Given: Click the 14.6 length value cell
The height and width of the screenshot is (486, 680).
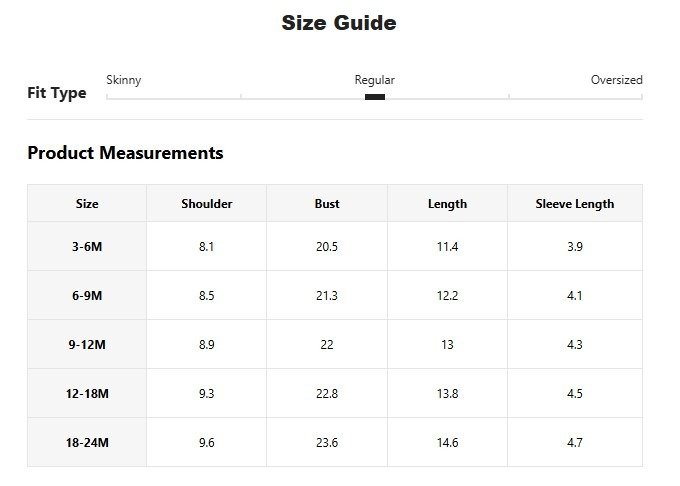Looking at the screenshot, I should (x=447, y=443).
